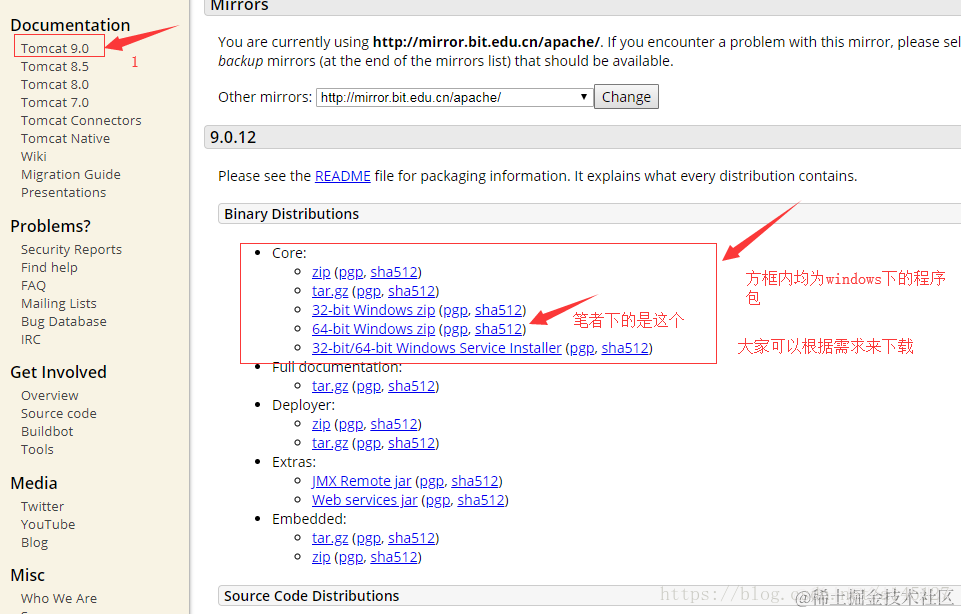Open sha512 for 64-bit Windows zip
Image resolution: width=961 pixels, height=614 pixels.
(499, 329)
